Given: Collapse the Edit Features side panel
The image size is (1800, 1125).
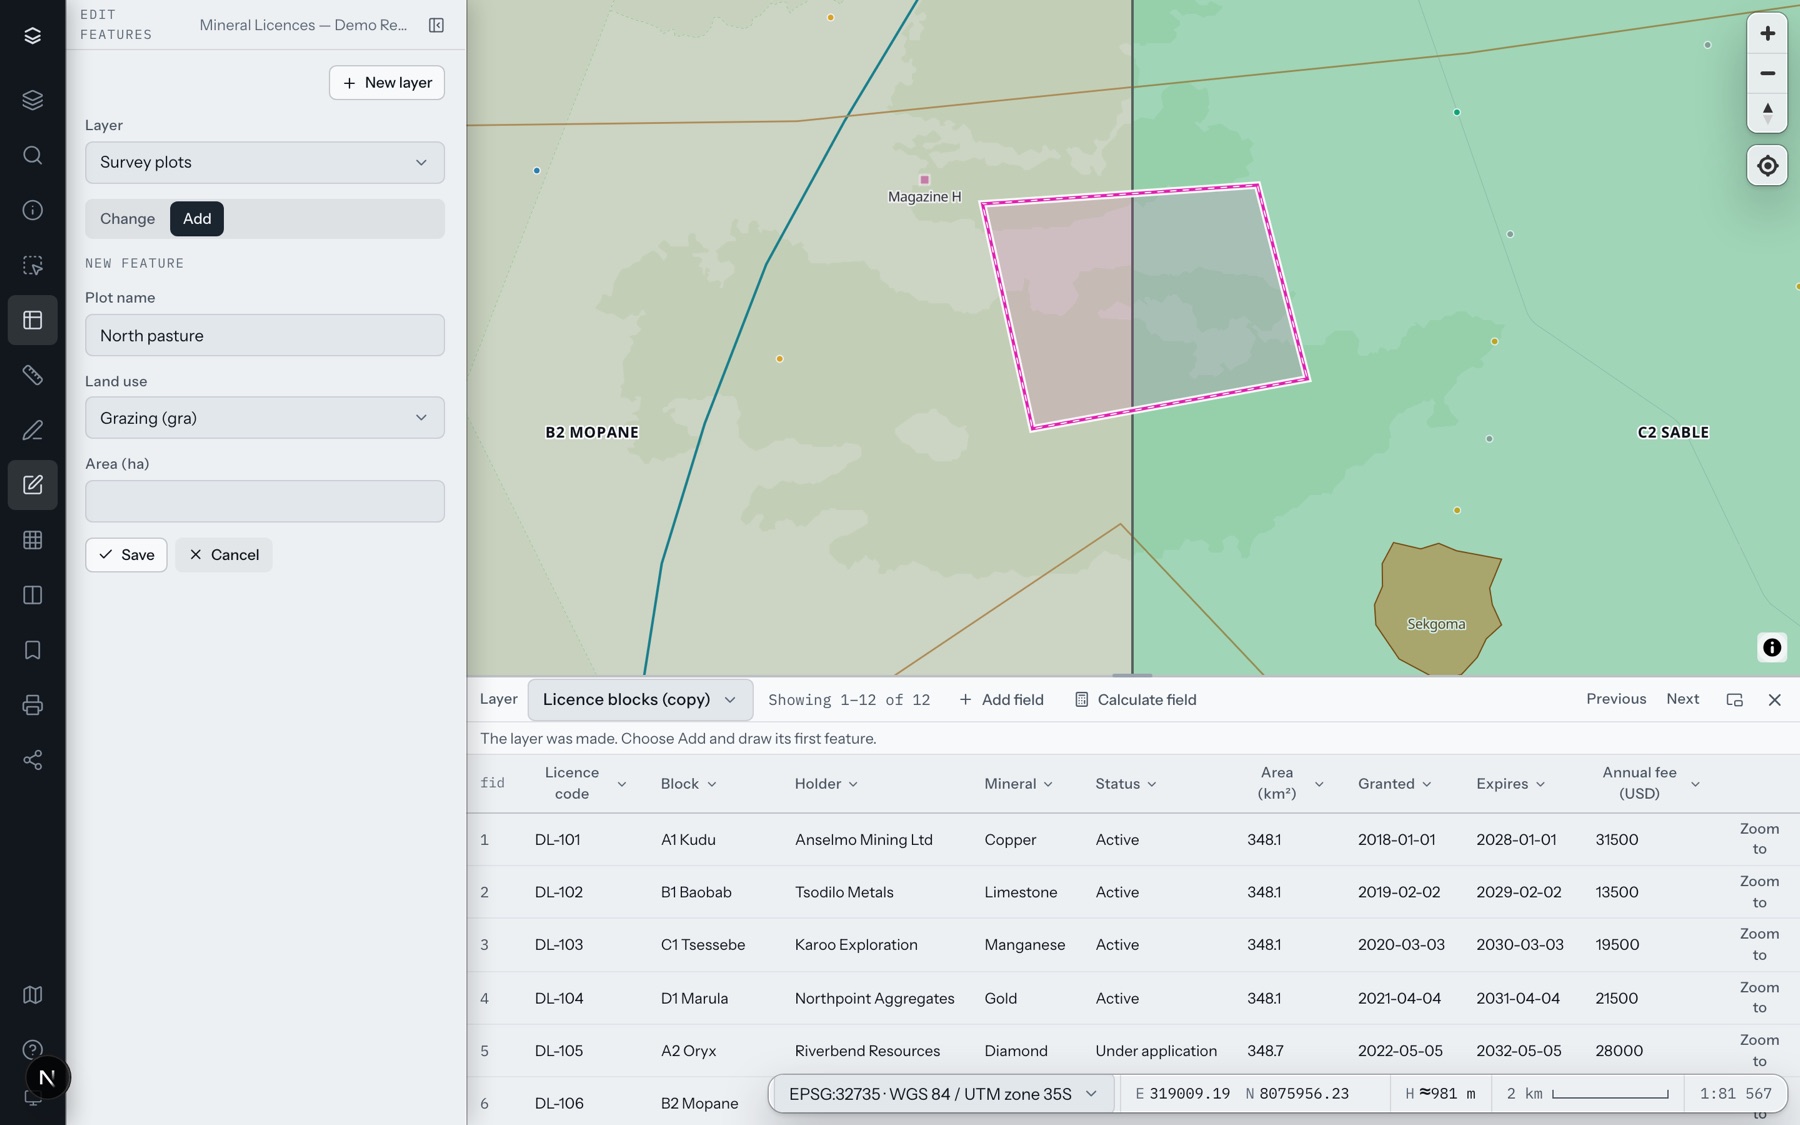Looking at the screenshot, I should tap(436, 25).
